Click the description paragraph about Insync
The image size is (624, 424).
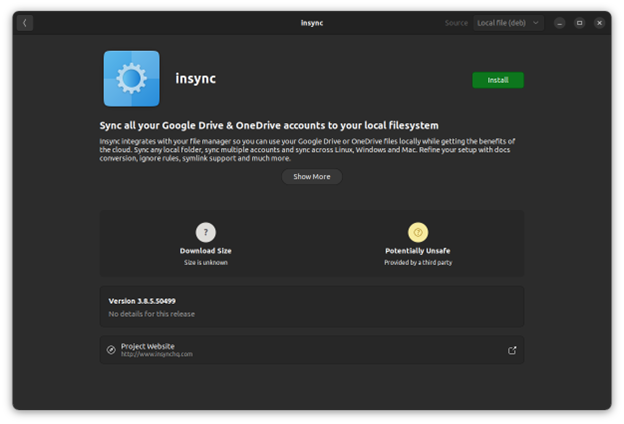click(307, 150)
